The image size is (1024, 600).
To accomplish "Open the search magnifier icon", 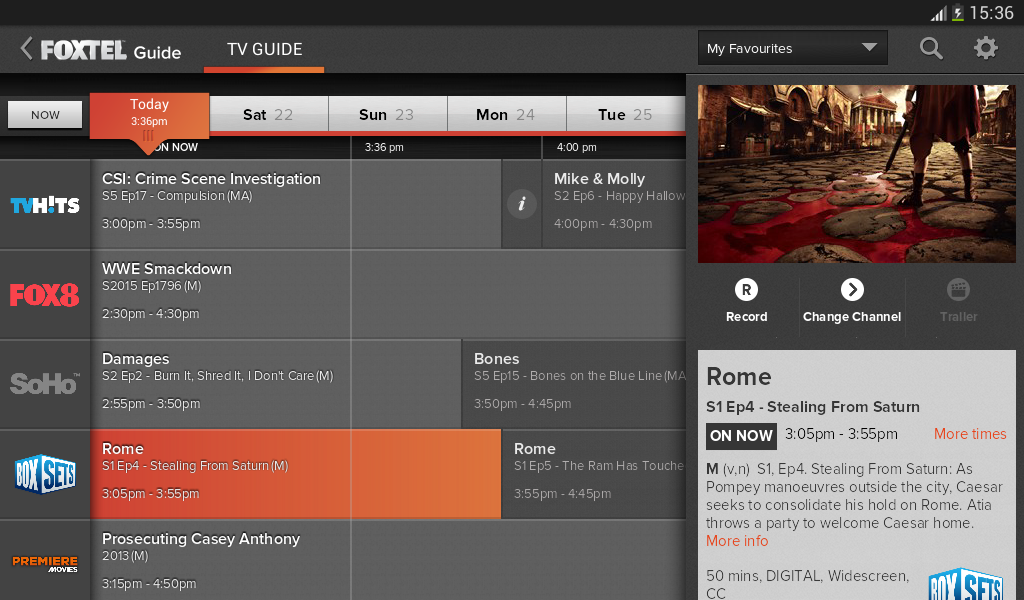I will pyautogui.click(x=931, y=48).
